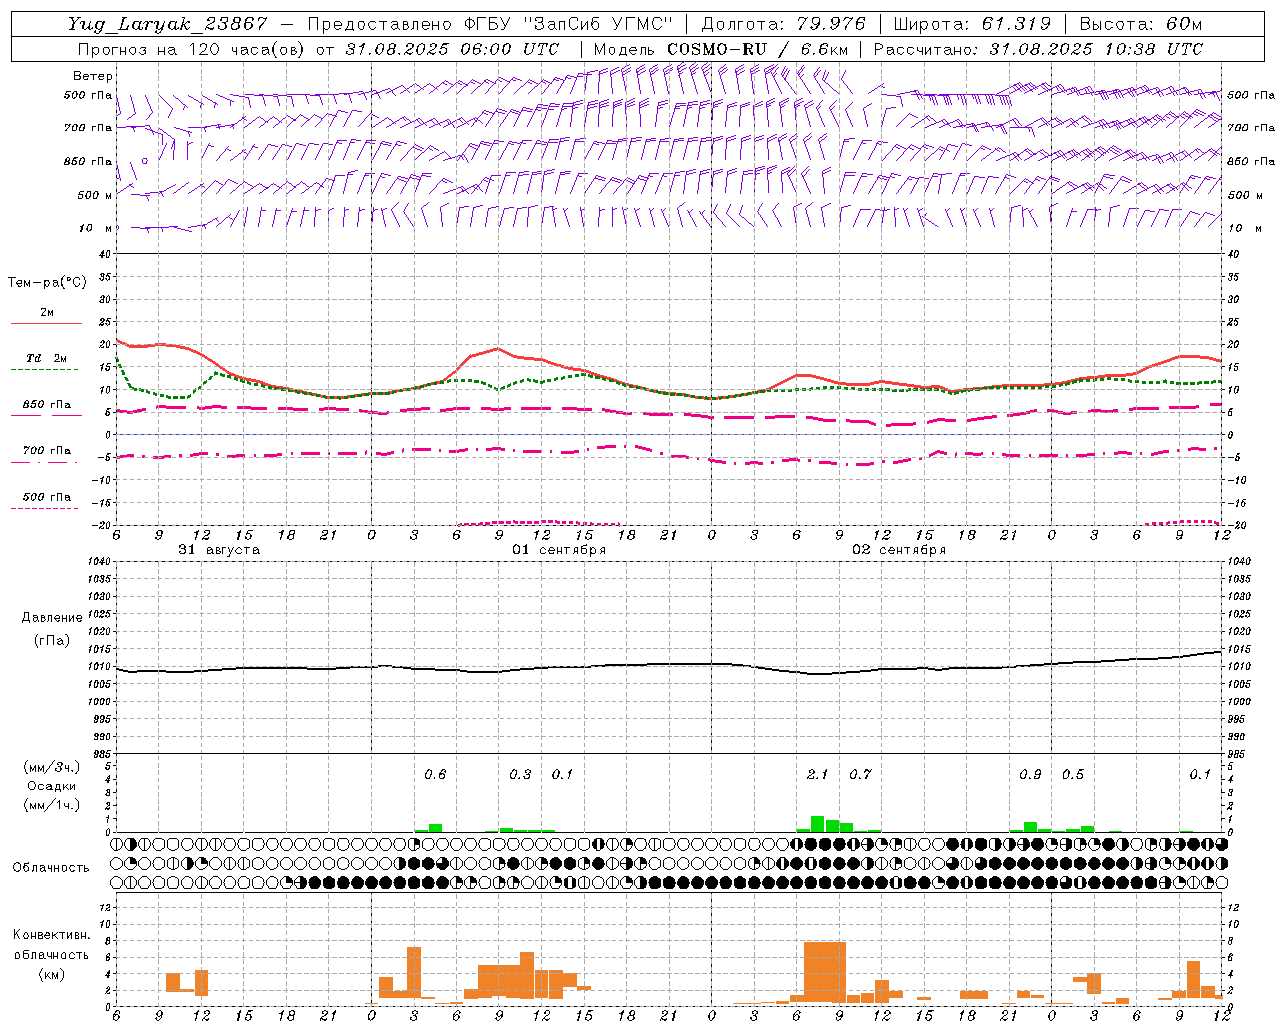1280x1024 pixels.
Task: Click the 500 гПа temperature legend entry
Action: [x=46, y=497]
